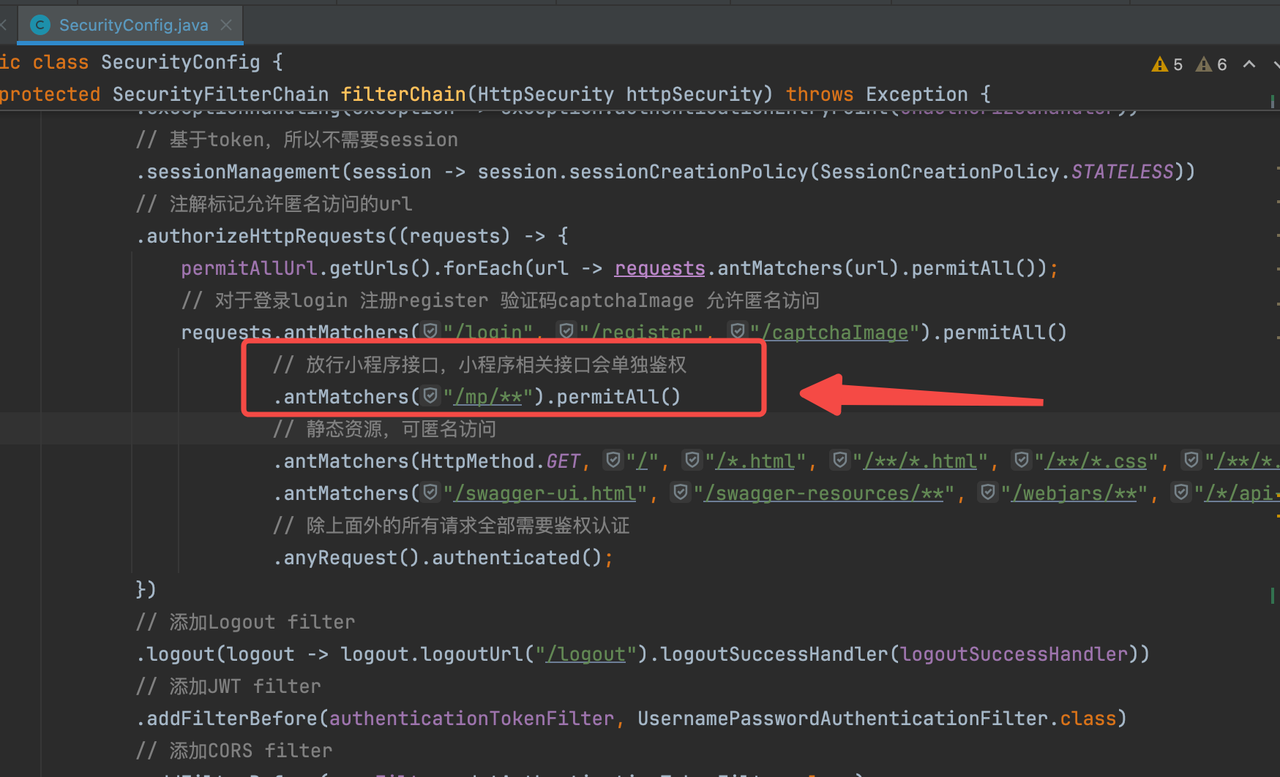Image resolution: width=1280 pixels, height=777 pixels.
Task: Click shield icon before "/mp/**" string
Action: point(431,397)
